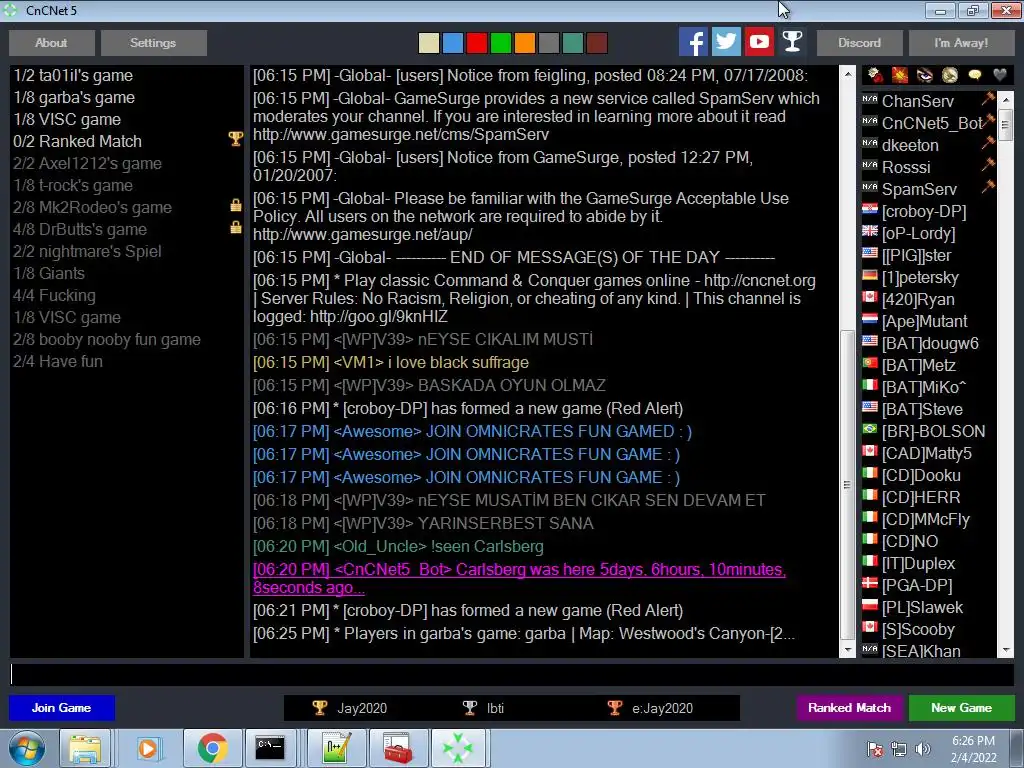Select 0/2 Ranked Match entry

[127, 142]
